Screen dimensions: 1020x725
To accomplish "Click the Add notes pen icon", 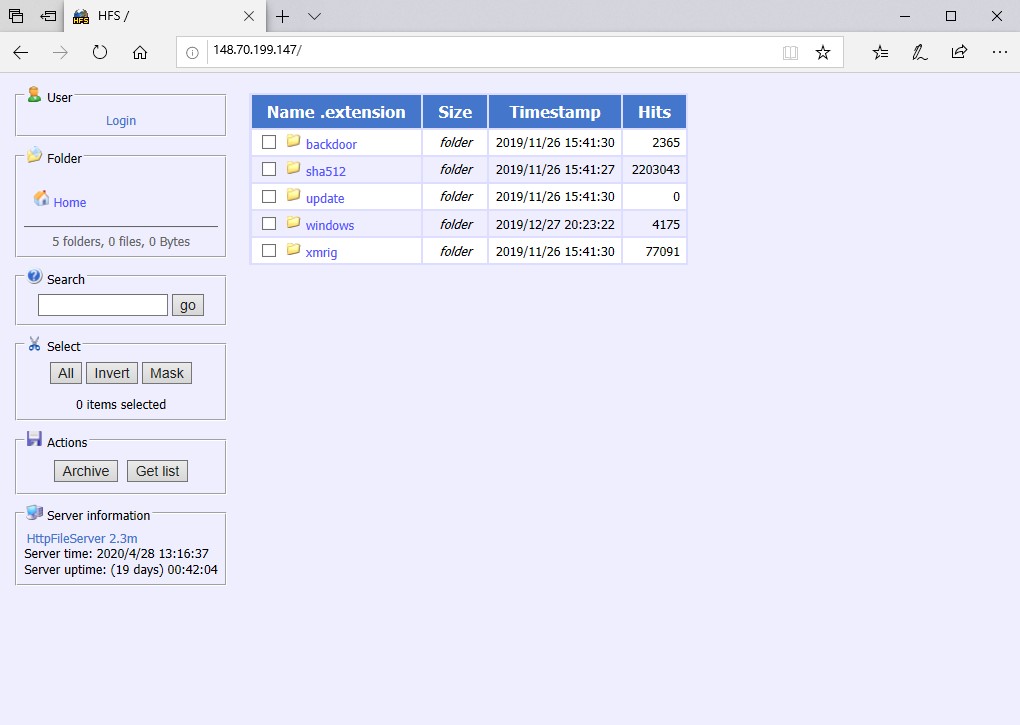I will coord(919,53).
